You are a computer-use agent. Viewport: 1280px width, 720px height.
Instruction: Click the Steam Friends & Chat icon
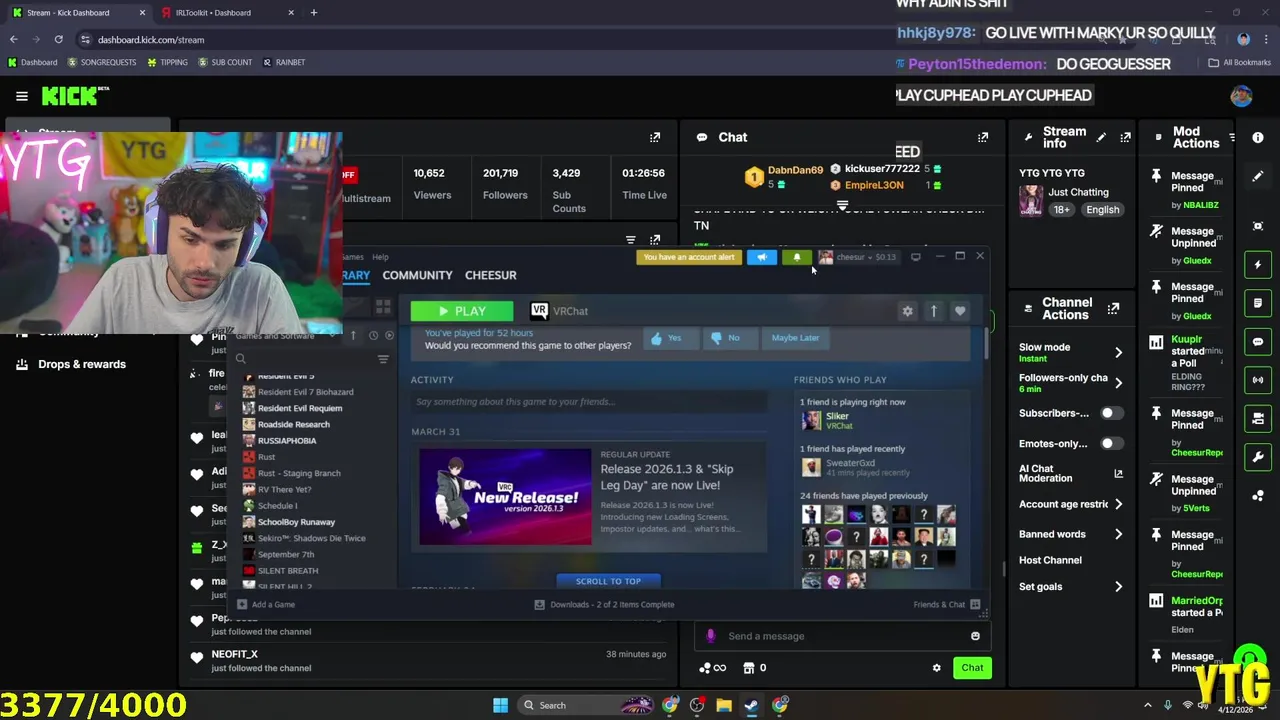tap(975, 604)
